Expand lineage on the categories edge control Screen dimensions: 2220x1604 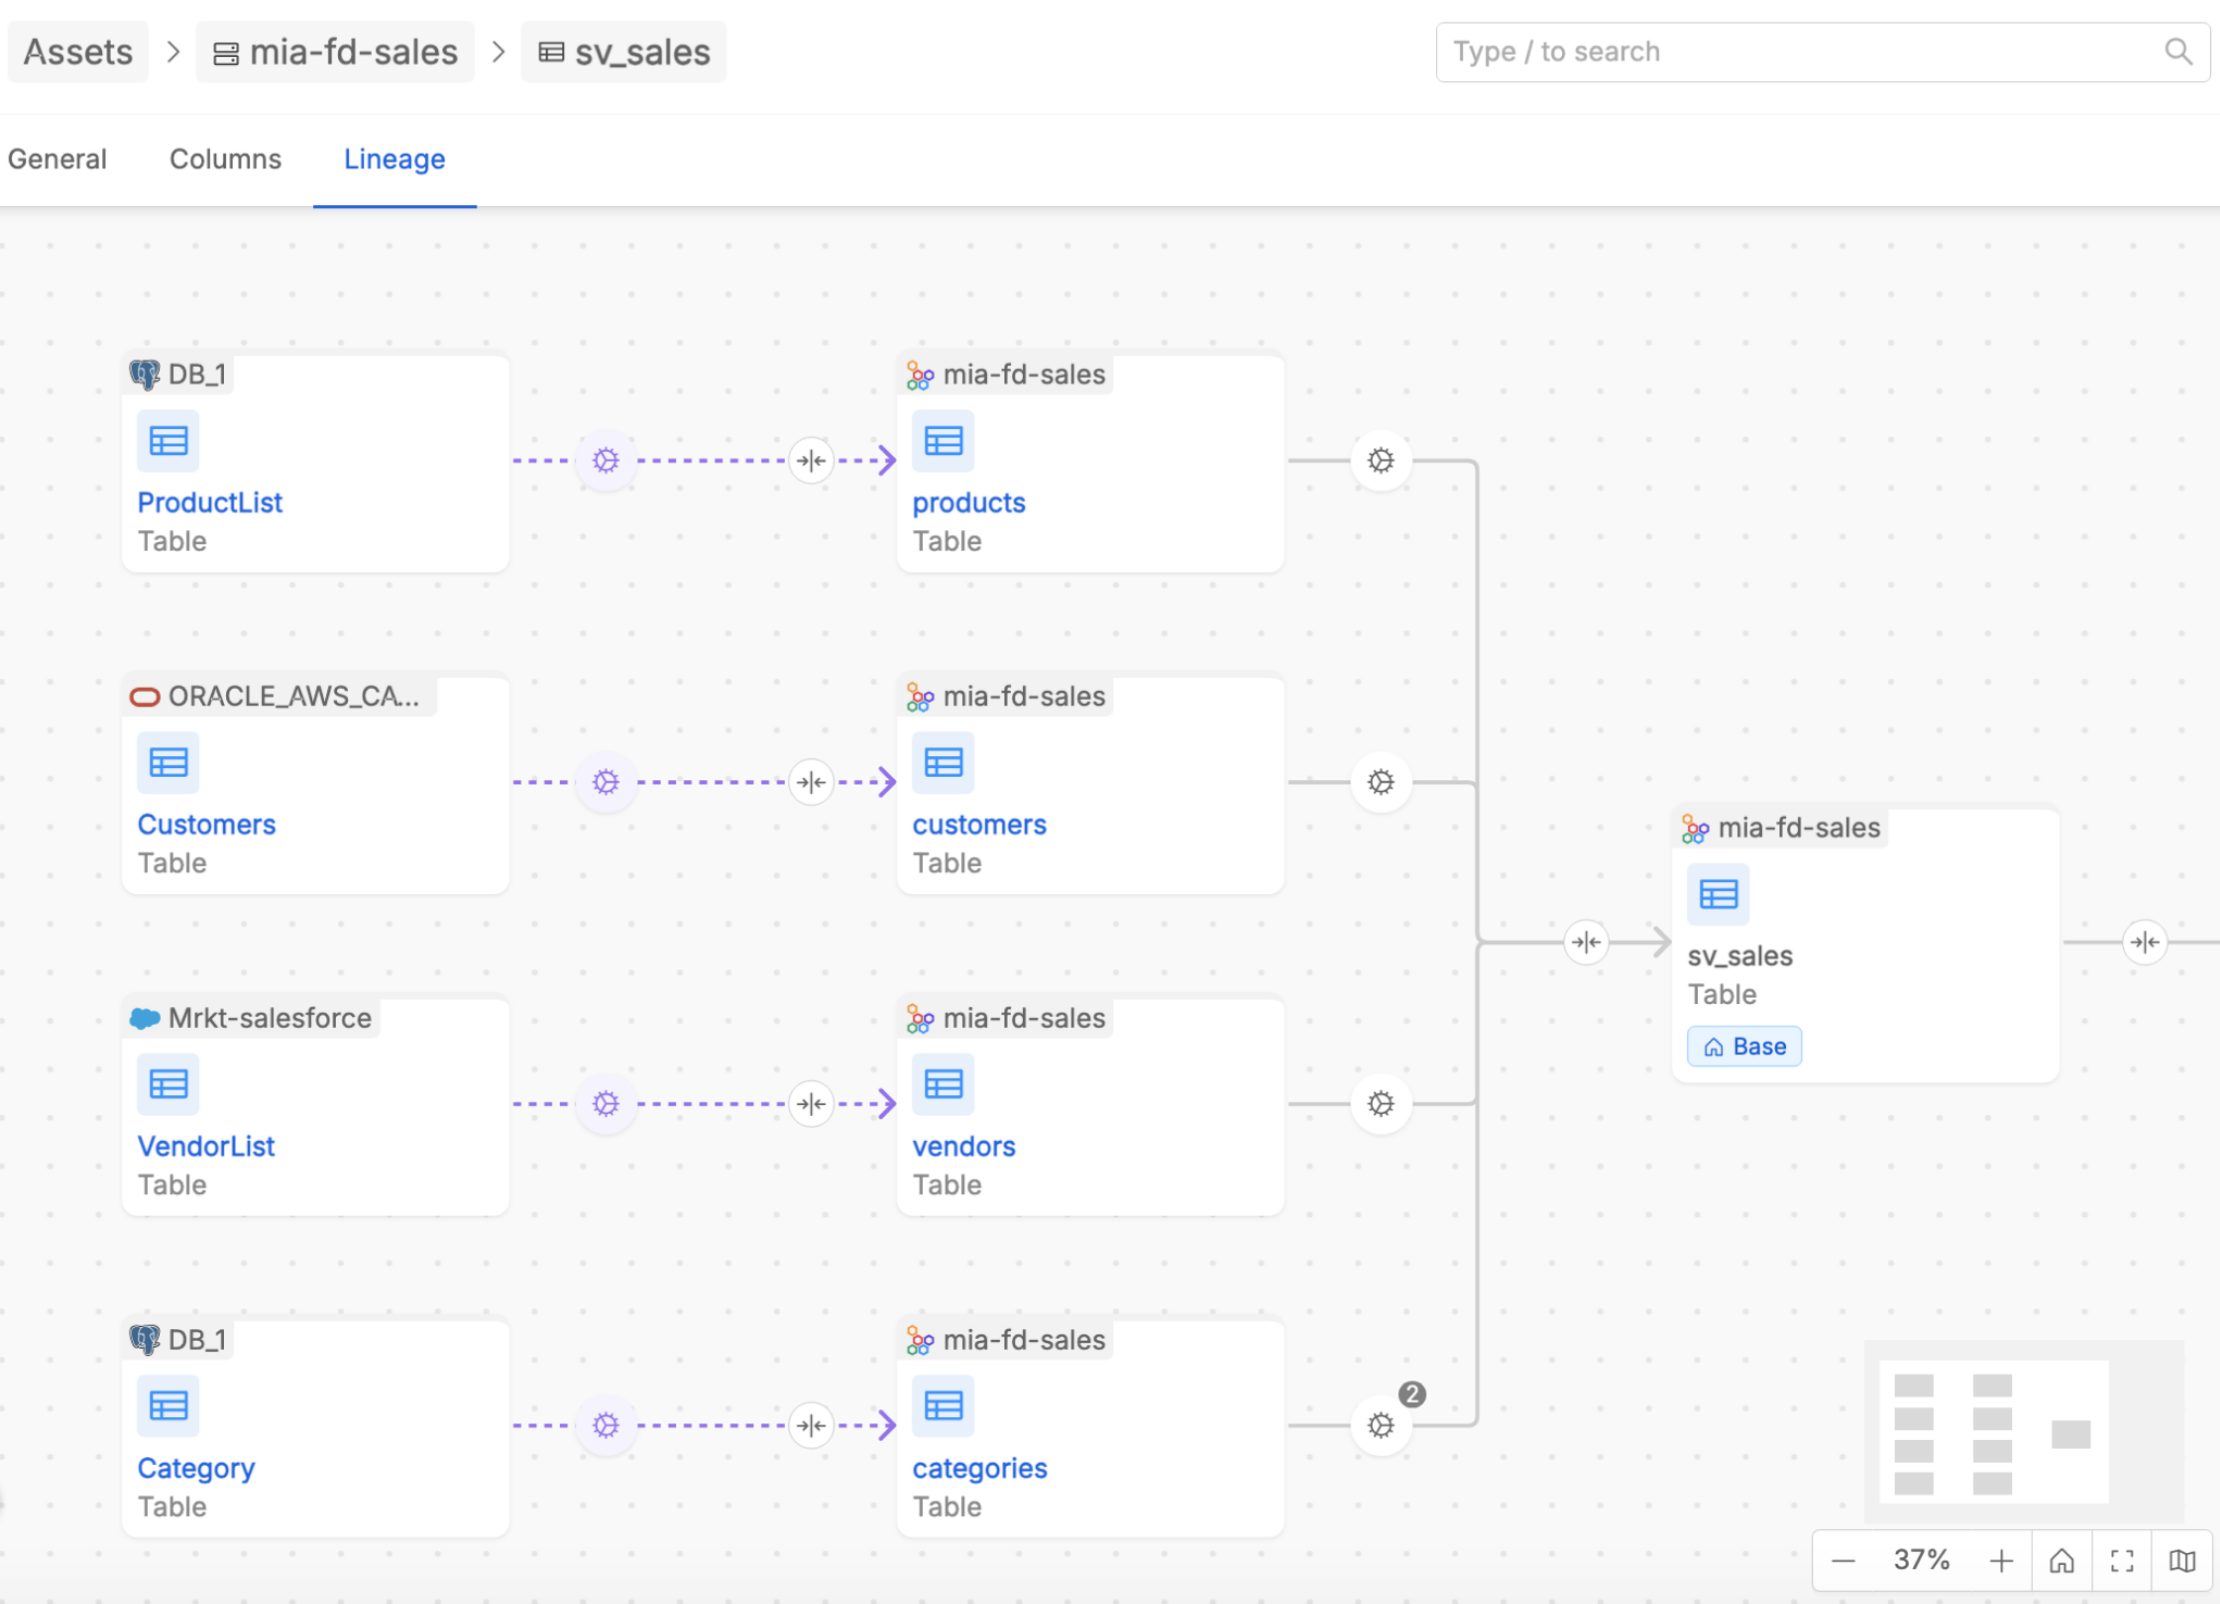point(811,1425)
